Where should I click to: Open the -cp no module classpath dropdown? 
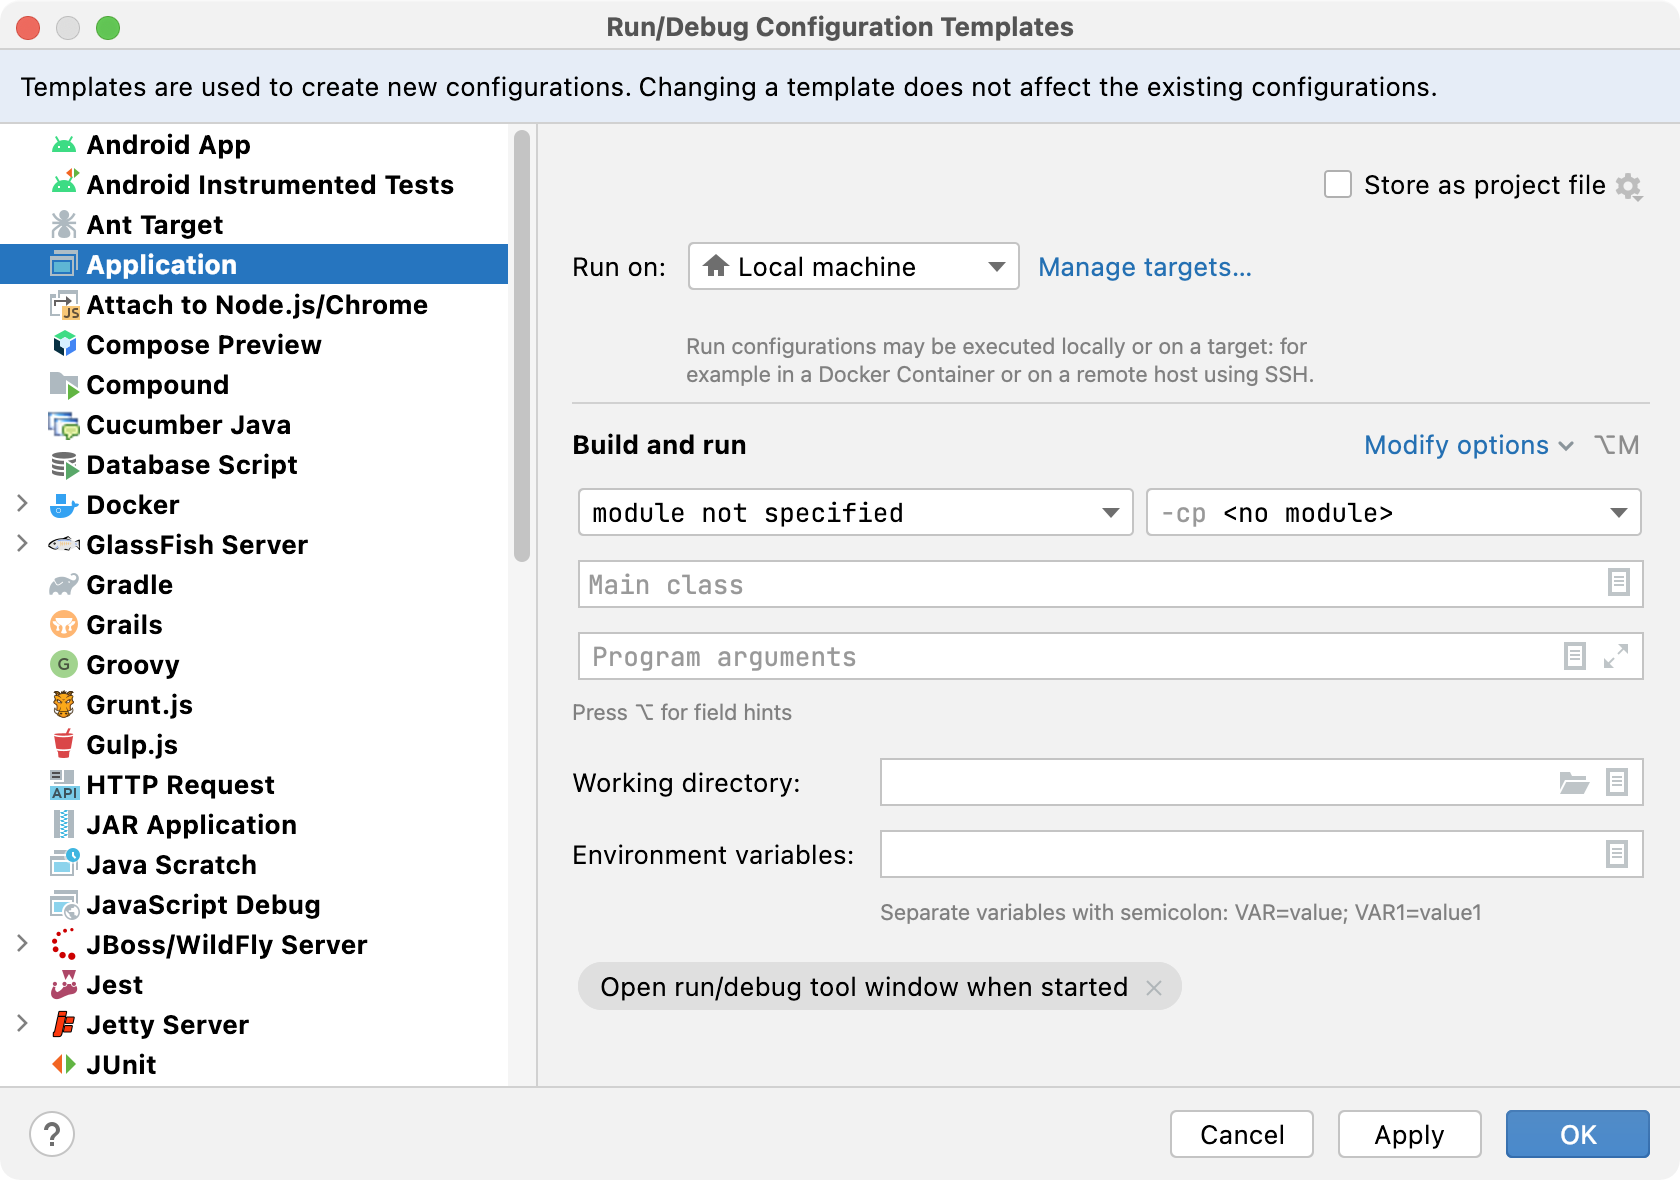click(x=1393, y=513)
